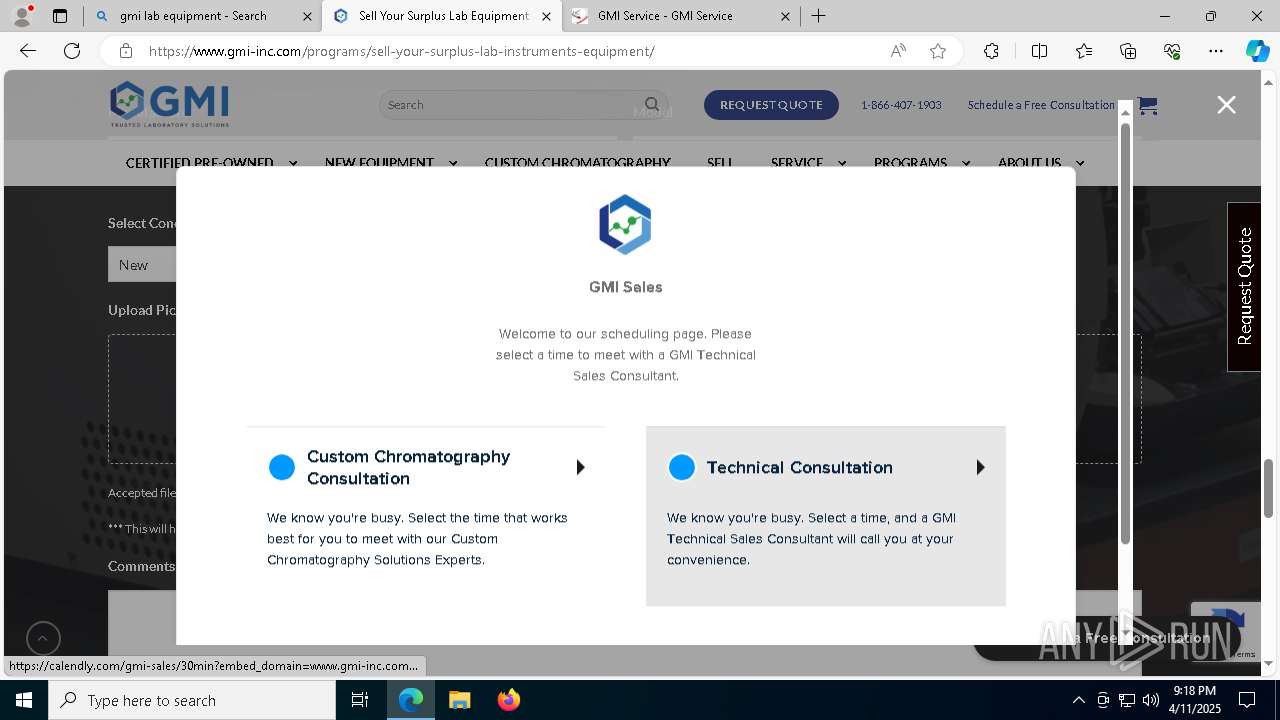1280x720 pixels.
Task: Click the GMI Sales hexagon logo
Action: [x=625, y=224]
